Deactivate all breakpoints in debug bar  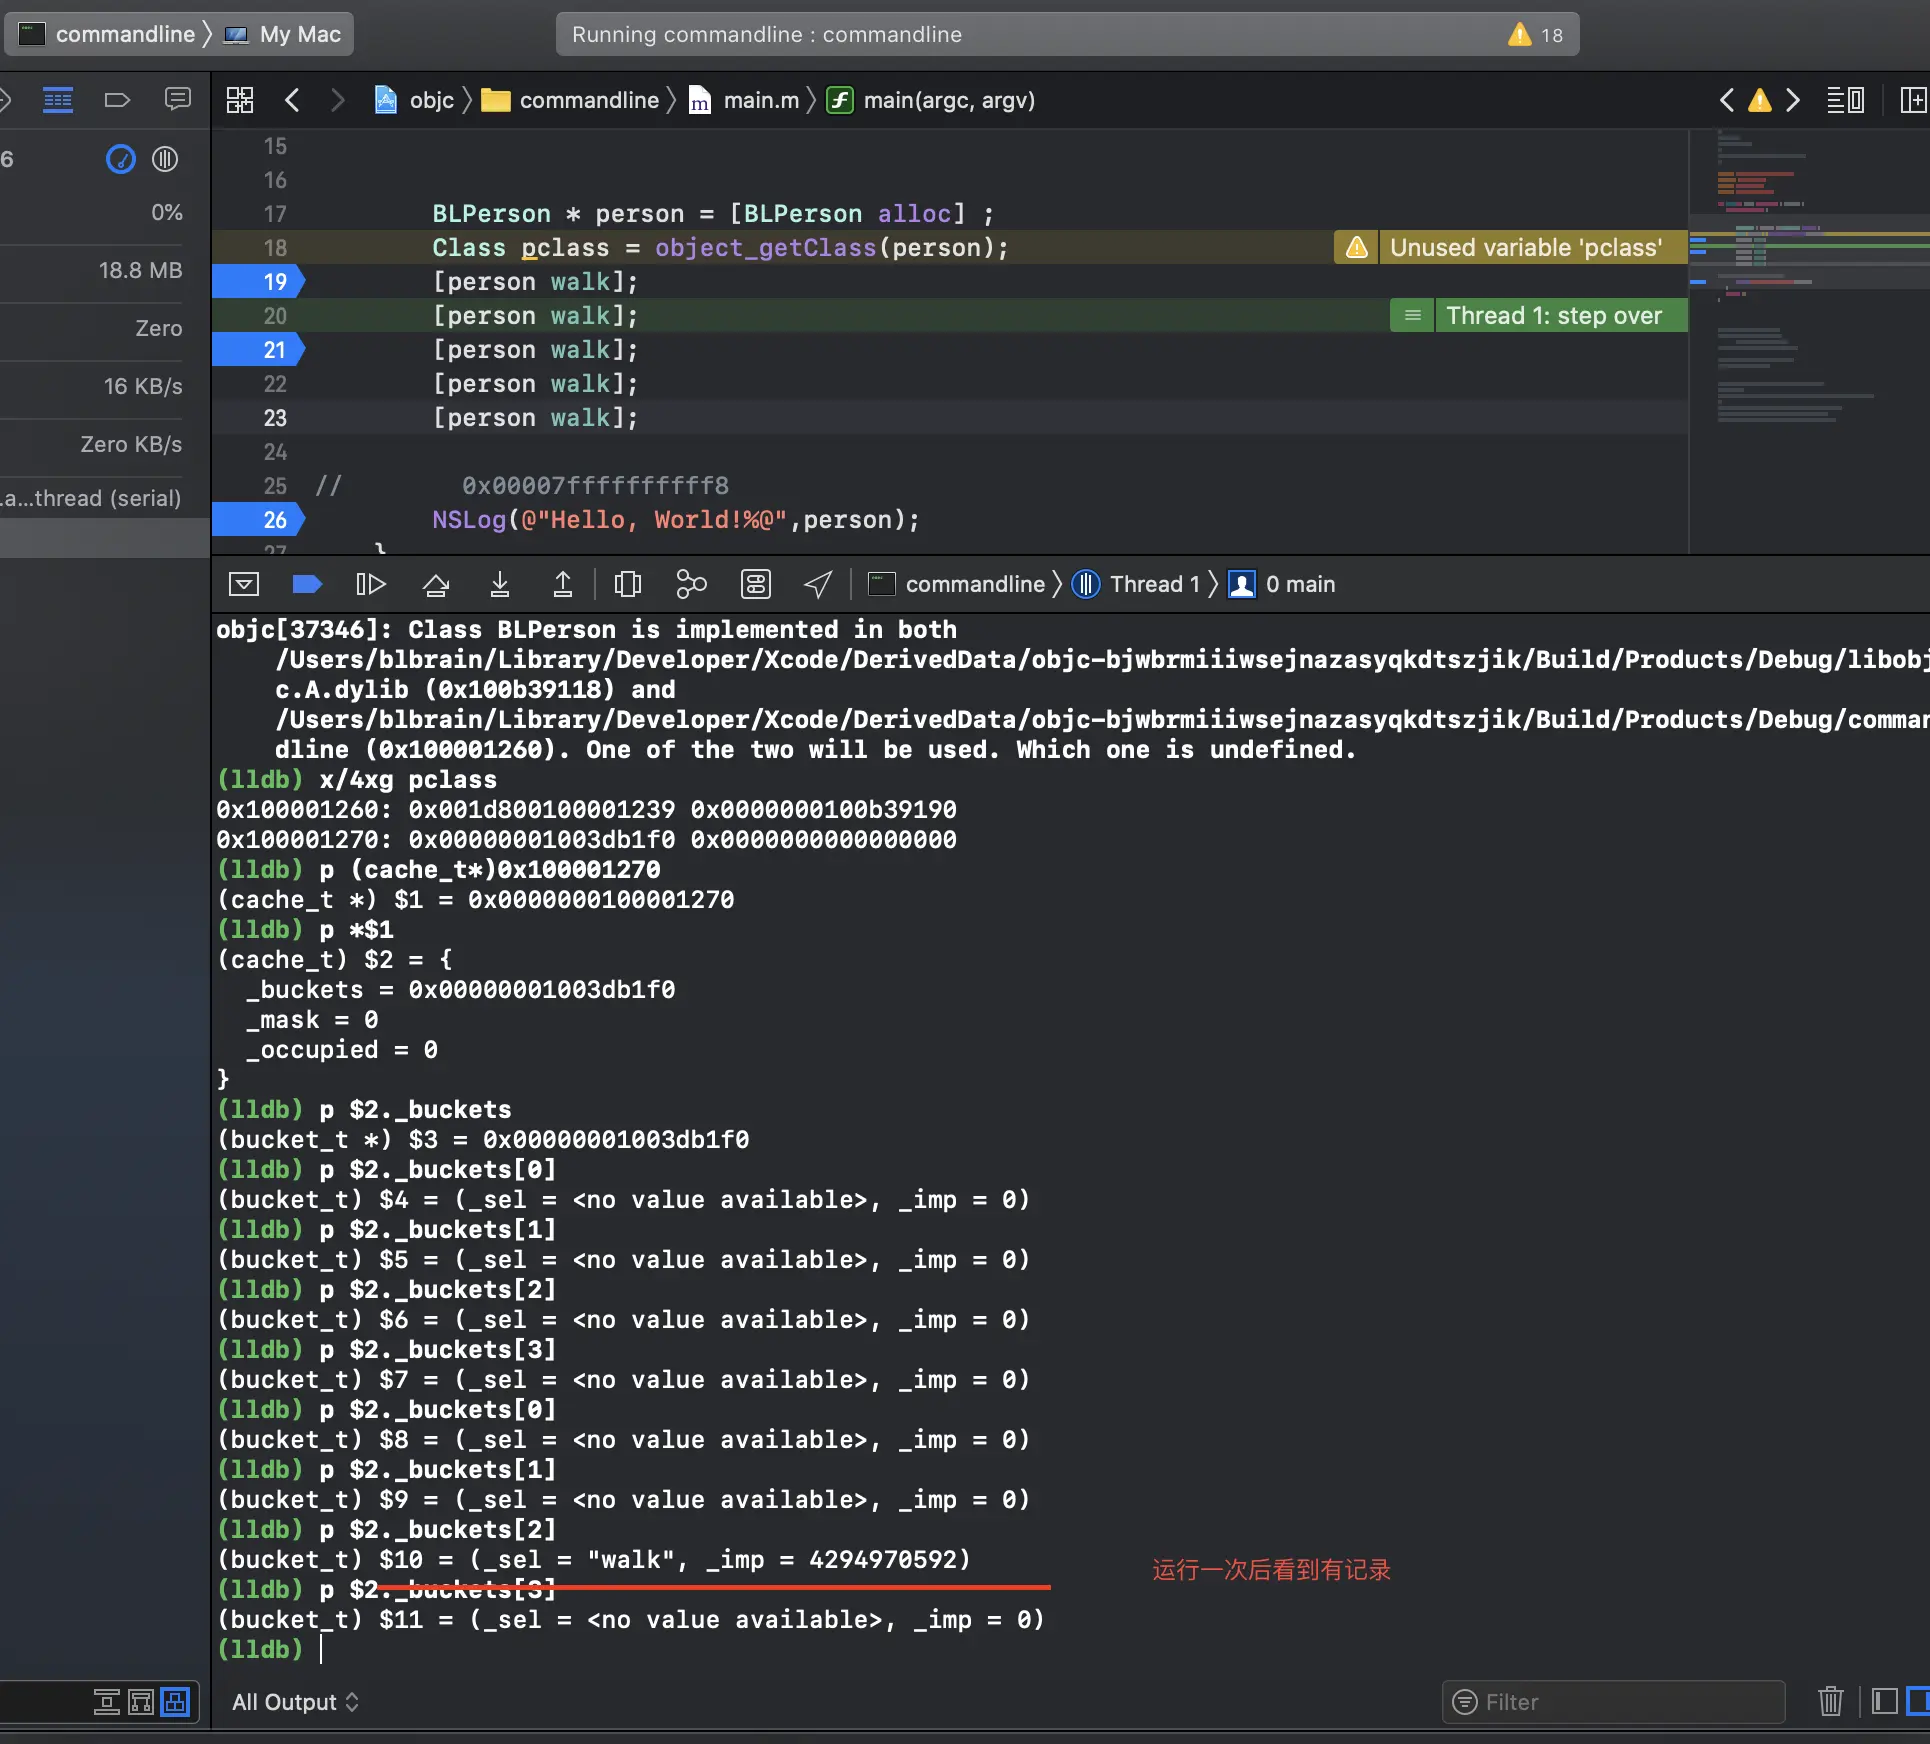(x=306, y=584)
